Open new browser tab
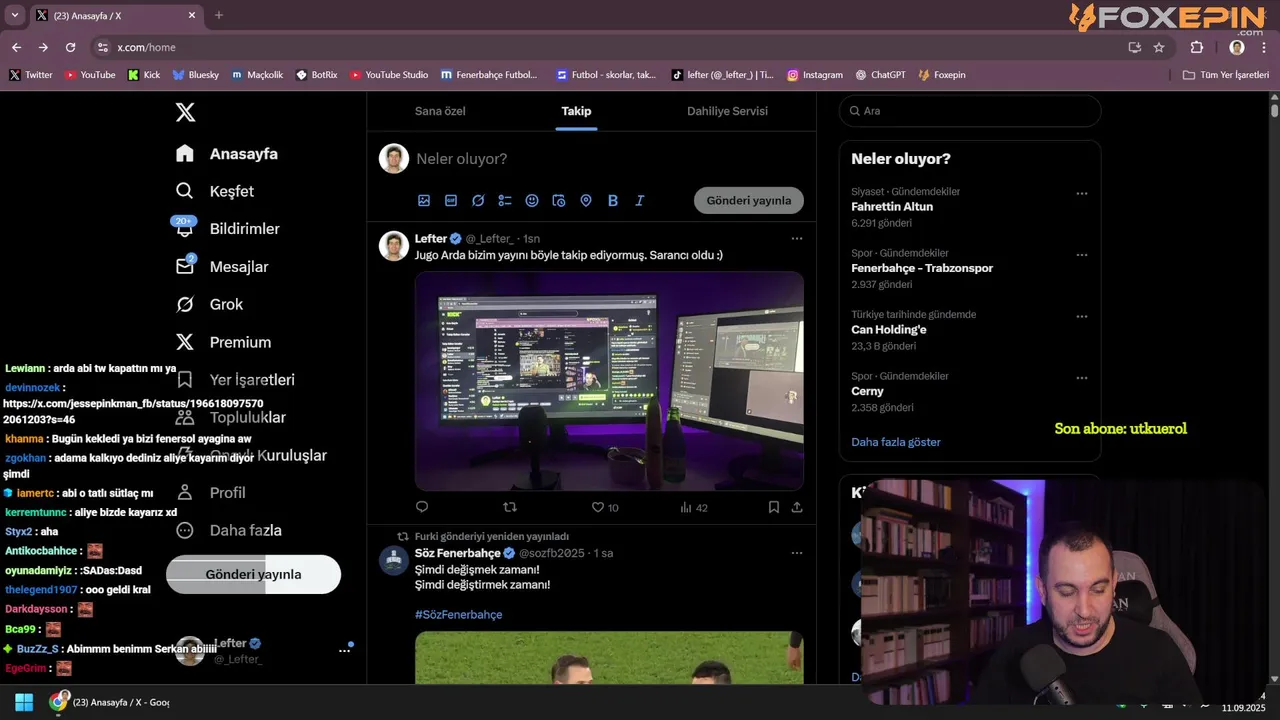The image size is (1280, 720). [x=219, y=15]
